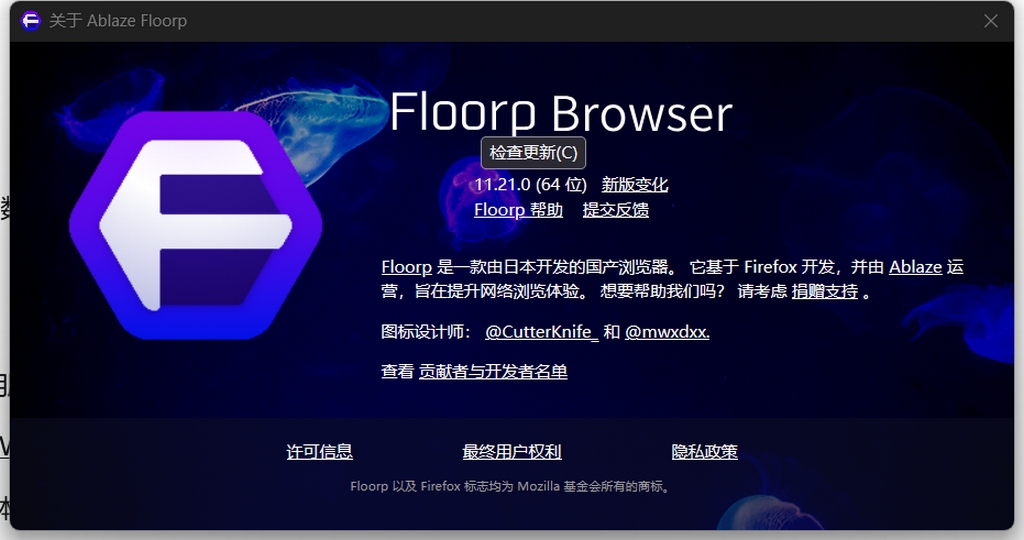Viewport: 1024px width, 540px height.
Task: Open the 新版变化 release notes link
Action: pos(635,185)
